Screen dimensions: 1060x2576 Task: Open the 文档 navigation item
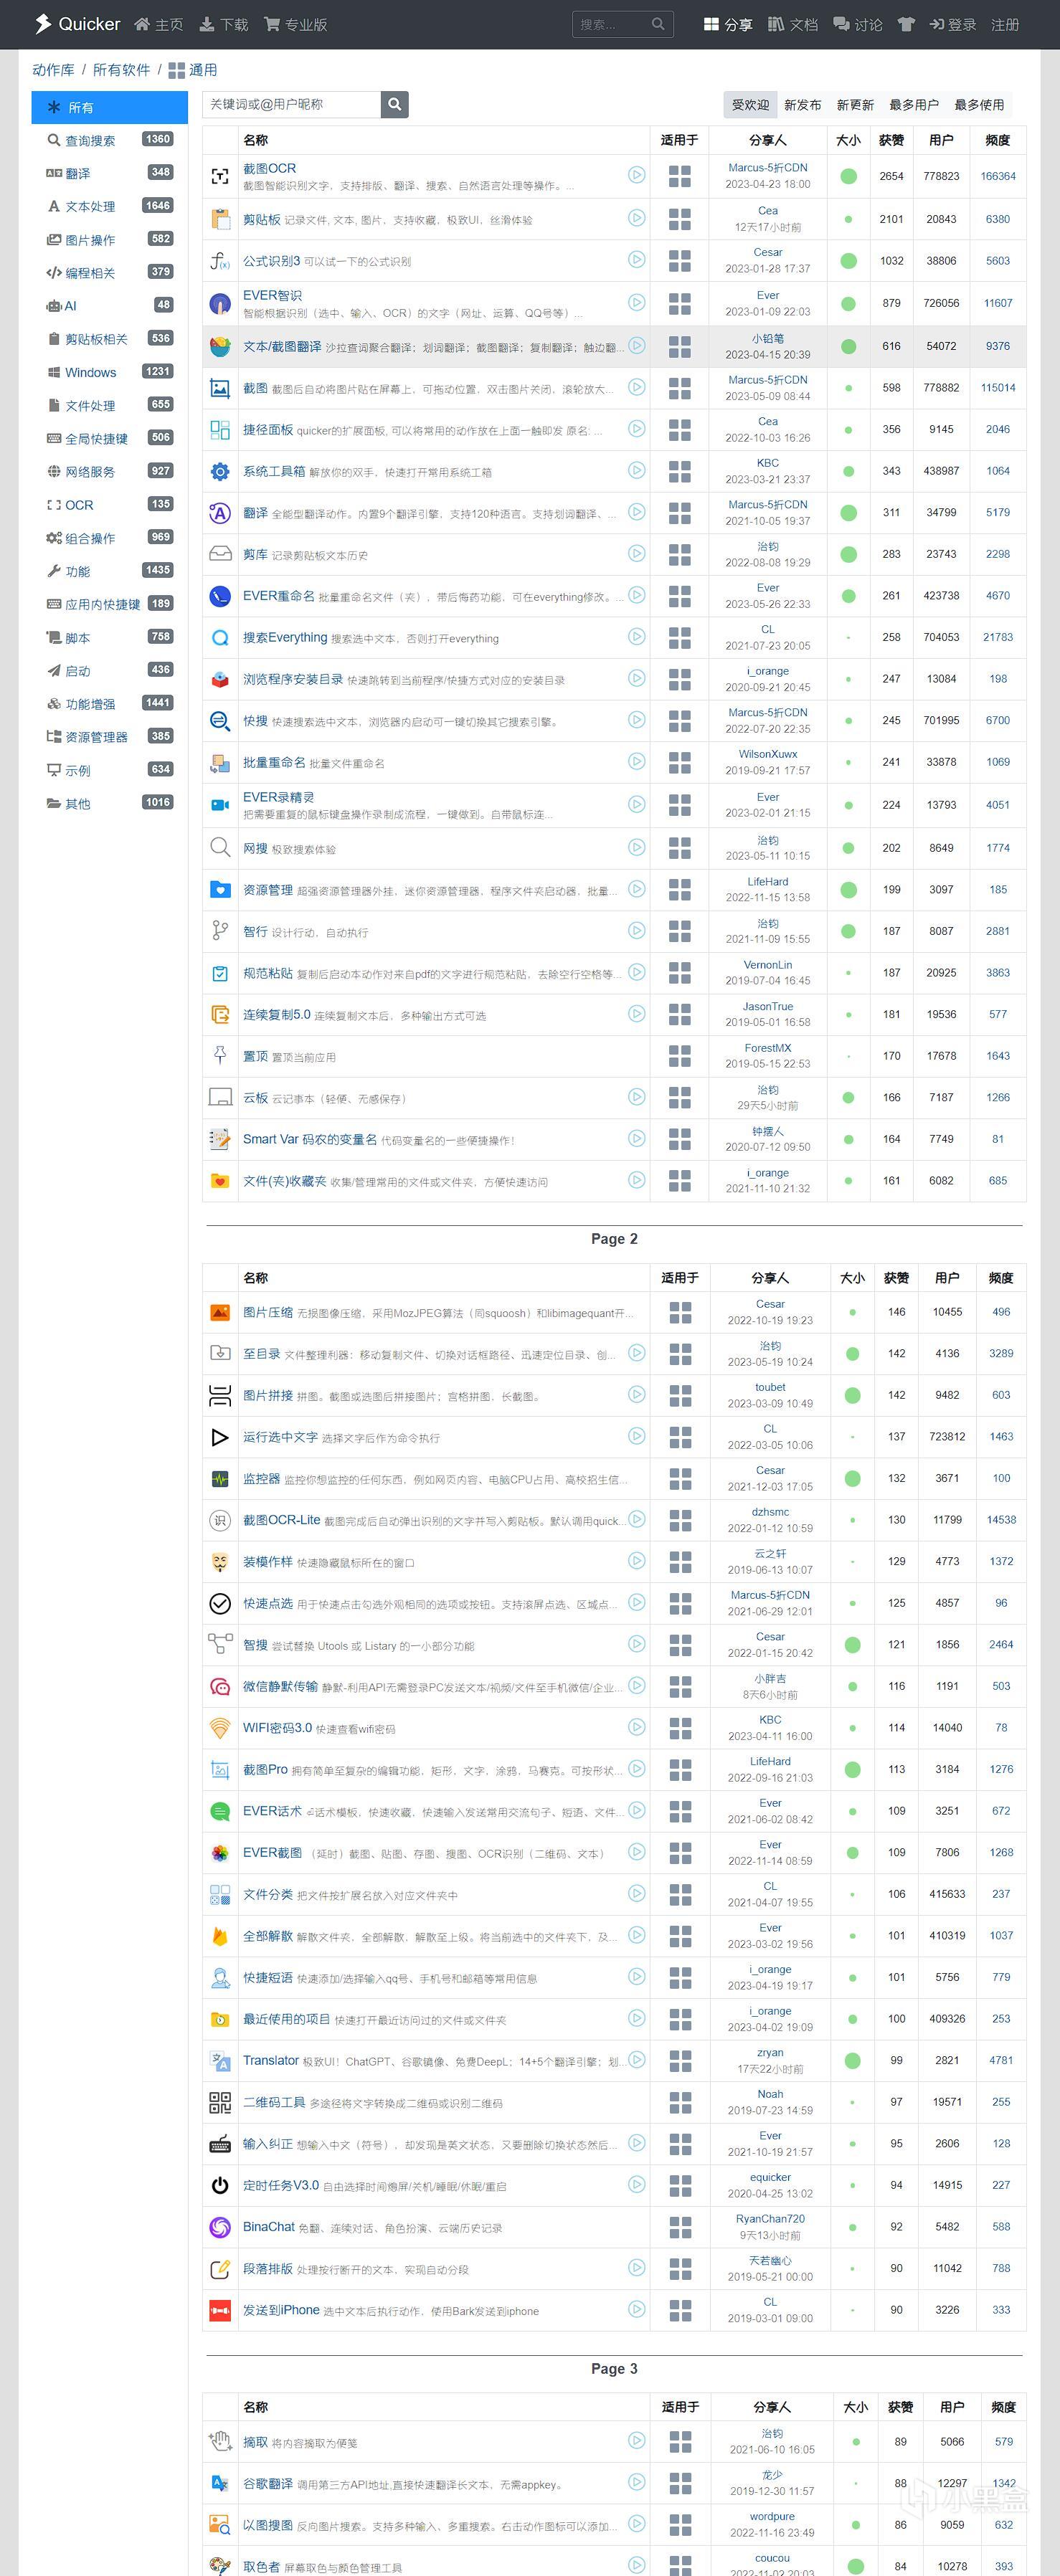coord(793,24)
